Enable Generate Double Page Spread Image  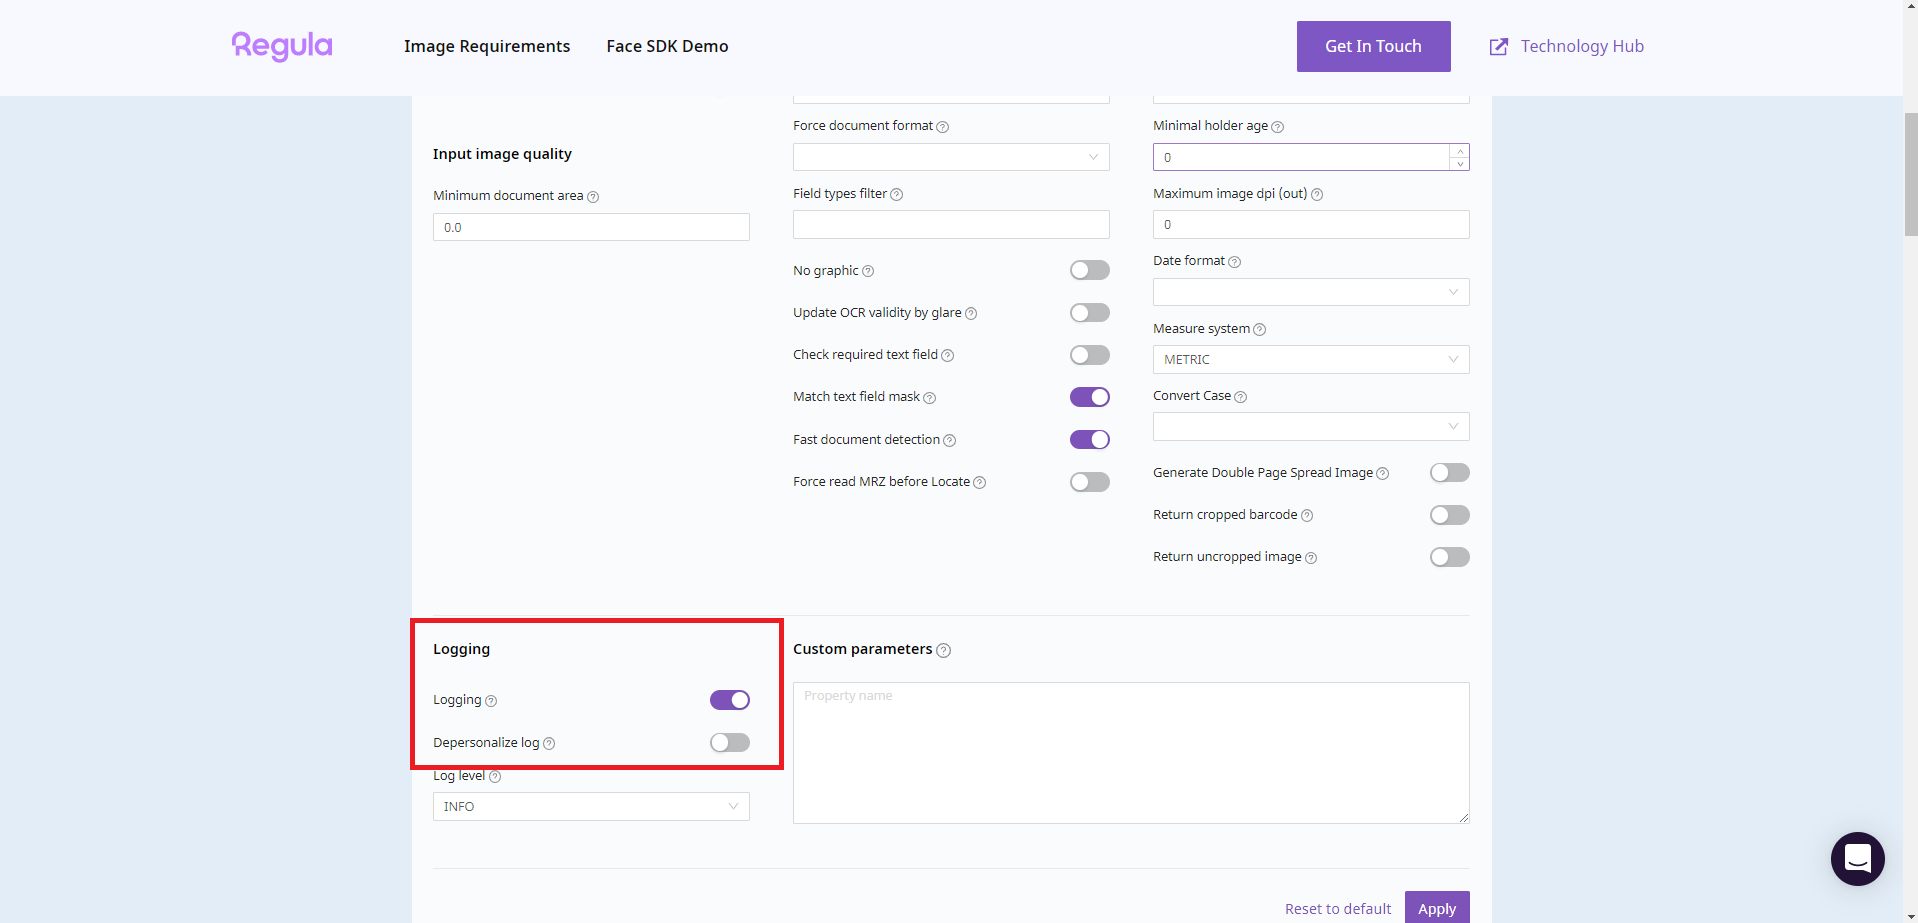pos(1449,473)
